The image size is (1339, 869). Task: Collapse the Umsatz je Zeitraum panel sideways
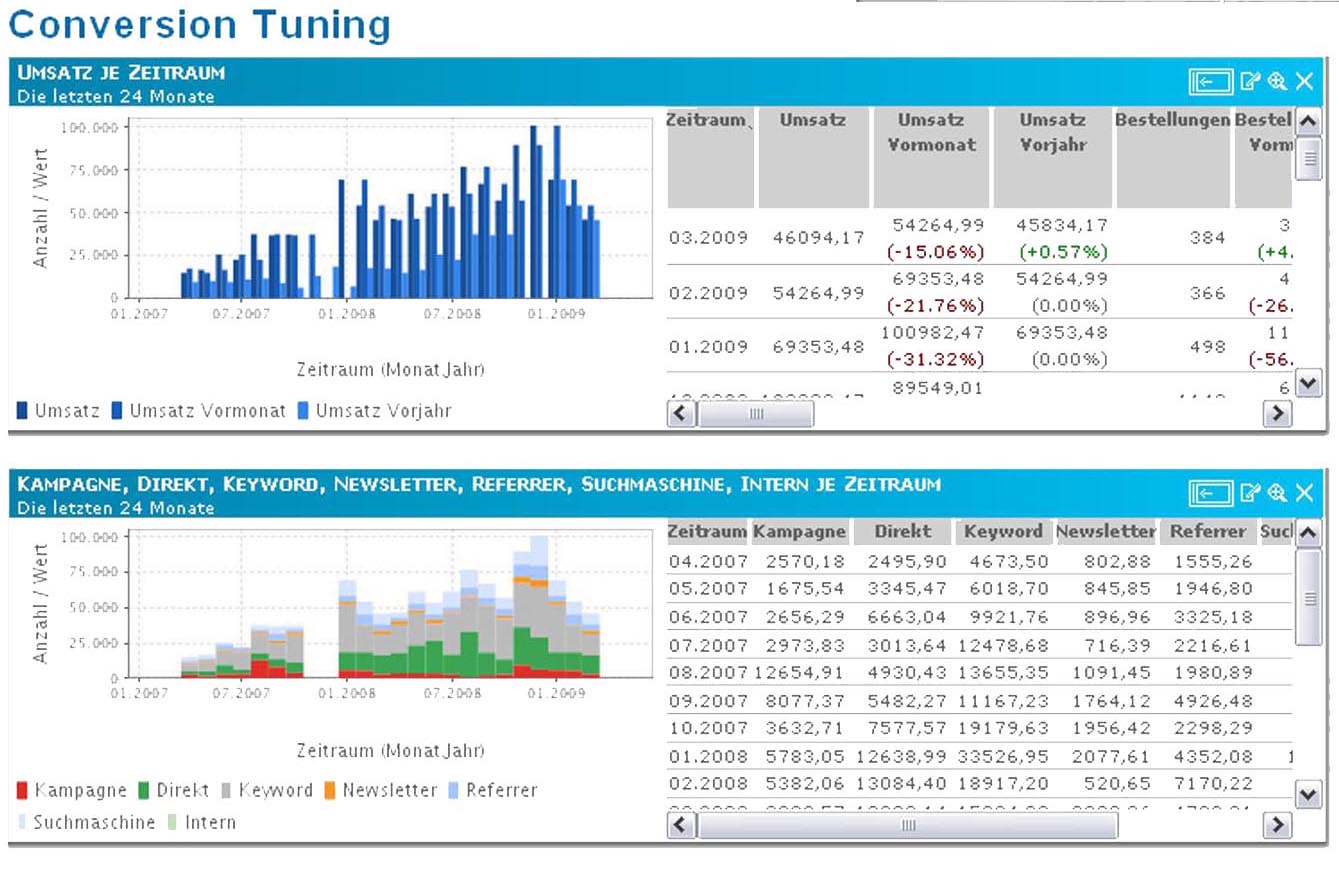(1210, 81)
